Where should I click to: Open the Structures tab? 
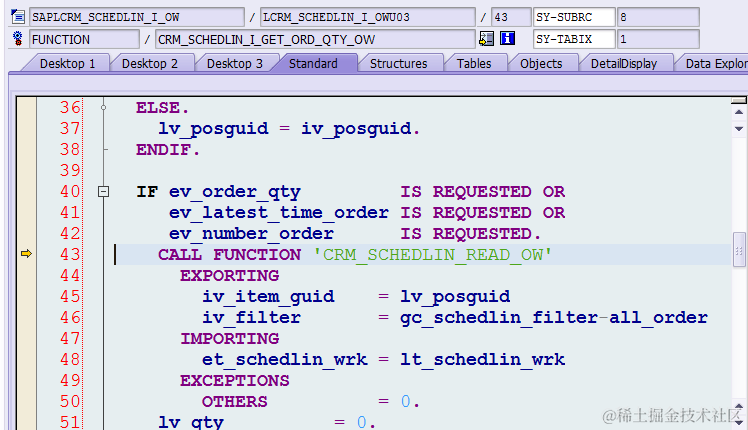point(398,63)
